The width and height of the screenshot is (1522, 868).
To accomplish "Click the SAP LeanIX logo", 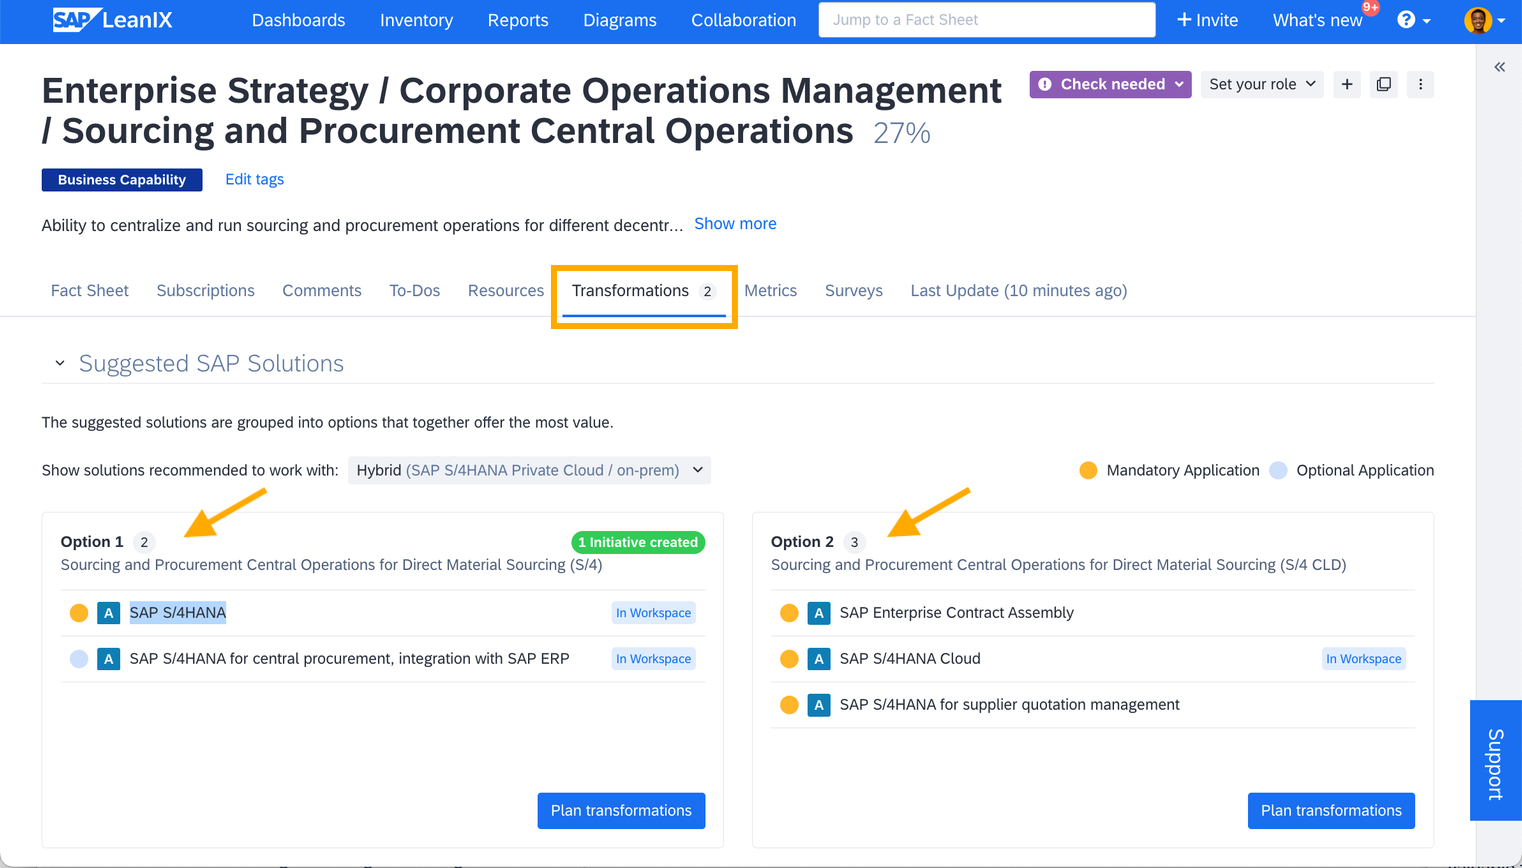I will (112, 20).
